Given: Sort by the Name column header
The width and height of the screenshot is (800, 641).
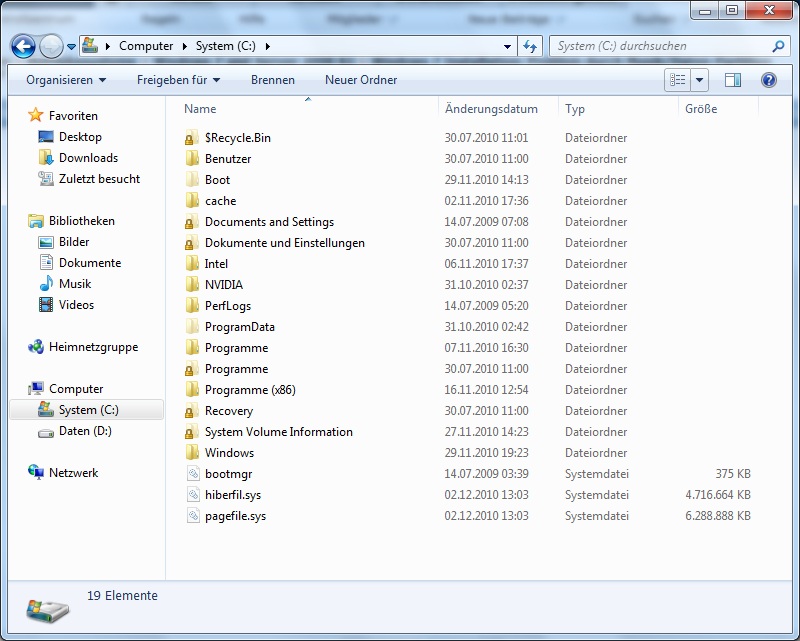Looking at the screenshot, I should (308, 109).
